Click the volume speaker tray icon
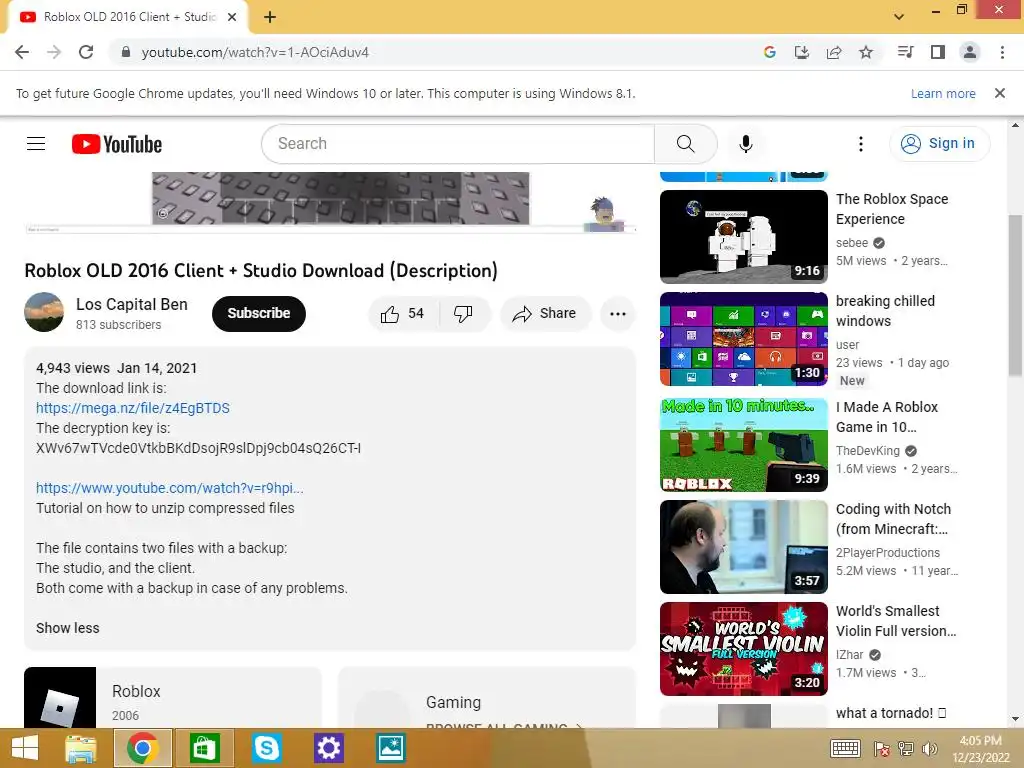This screenshot has height=768, width=1024. coord(929,748)
